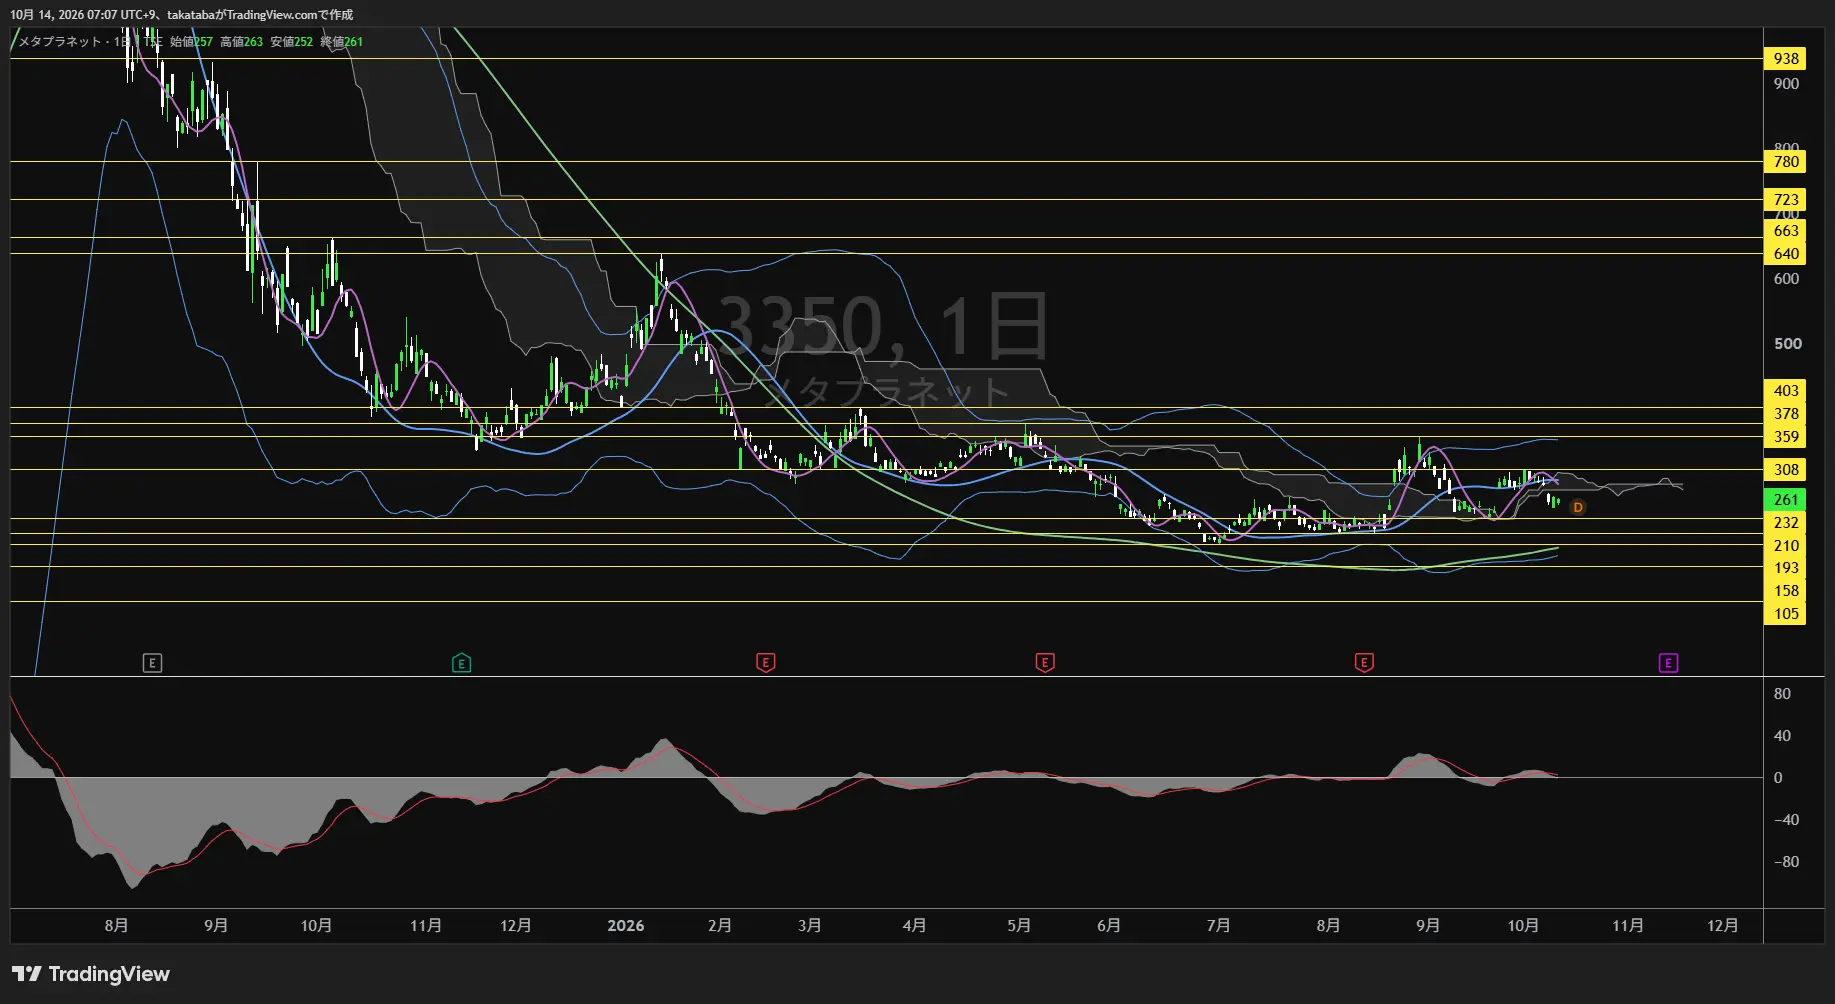The height and width of the screenshot is (1004, 1835).
Task: Click the gray earnings E marker
Action: coord(152,663)
